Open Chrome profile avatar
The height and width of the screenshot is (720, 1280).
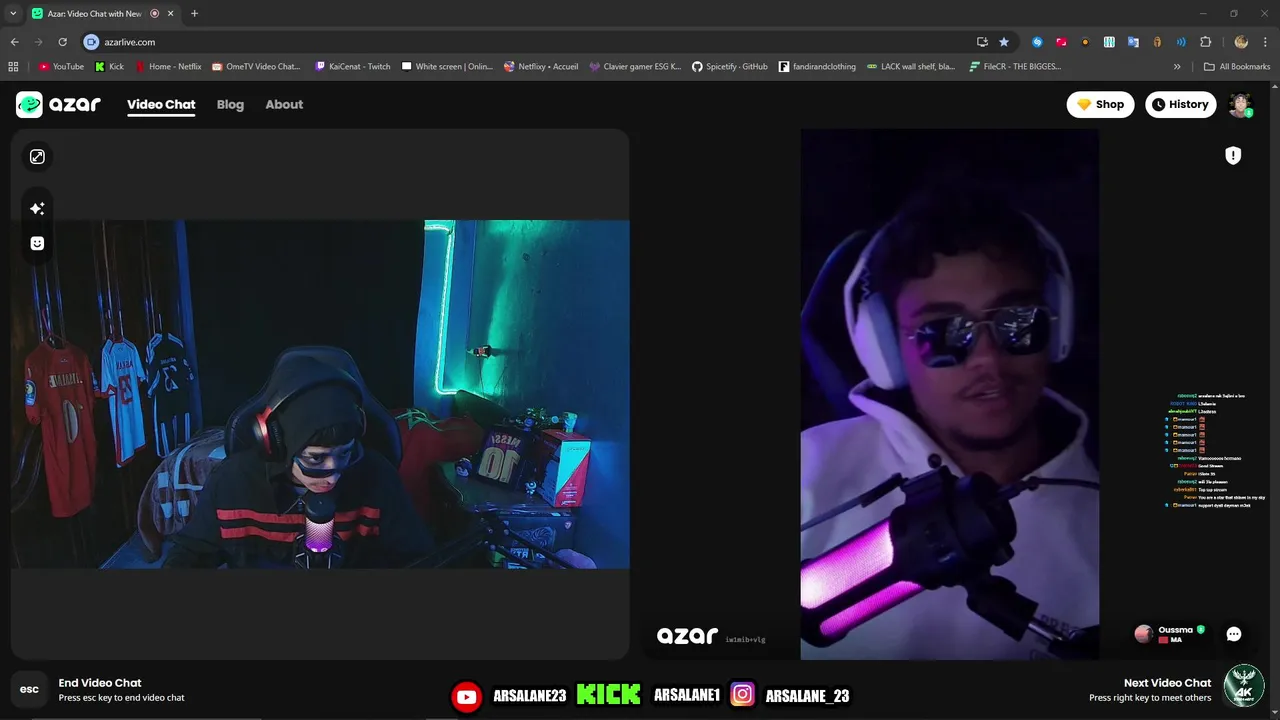tap(1241, 42)
